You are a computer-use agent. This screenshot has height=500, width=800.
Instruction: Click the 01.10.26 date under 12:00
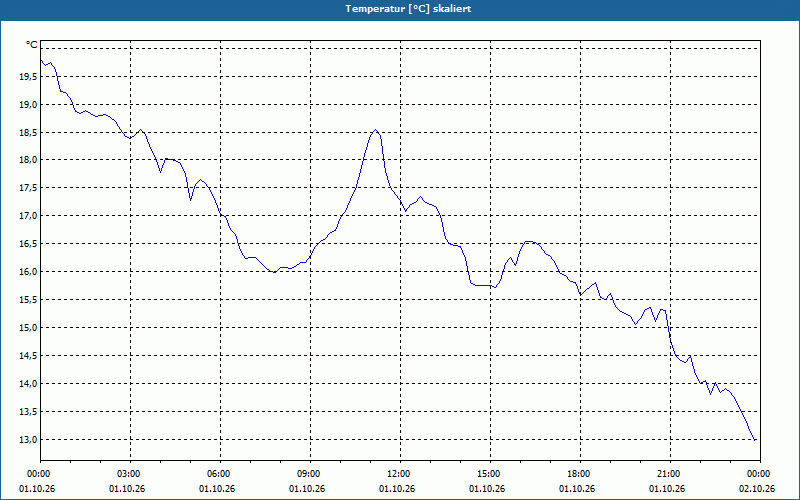(x=397, y=489)
